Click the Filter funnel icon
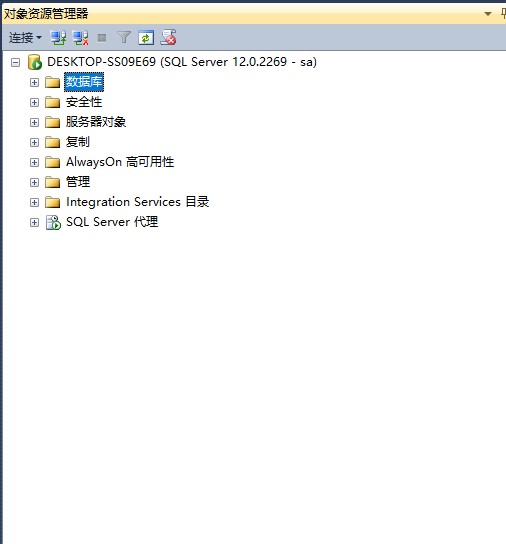This screenshot has height=544, width=506. pos(124,37)
